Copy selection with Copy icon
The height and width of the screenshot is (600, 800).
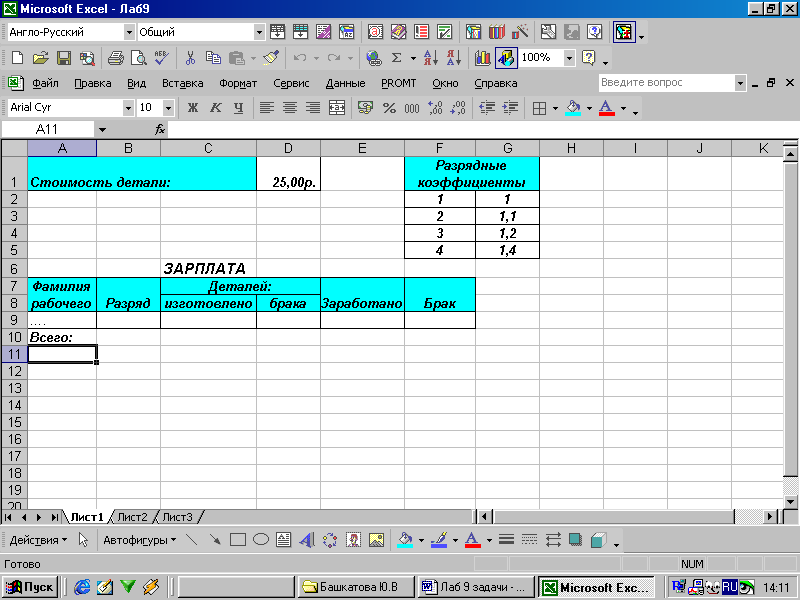[x=213, y=58]
